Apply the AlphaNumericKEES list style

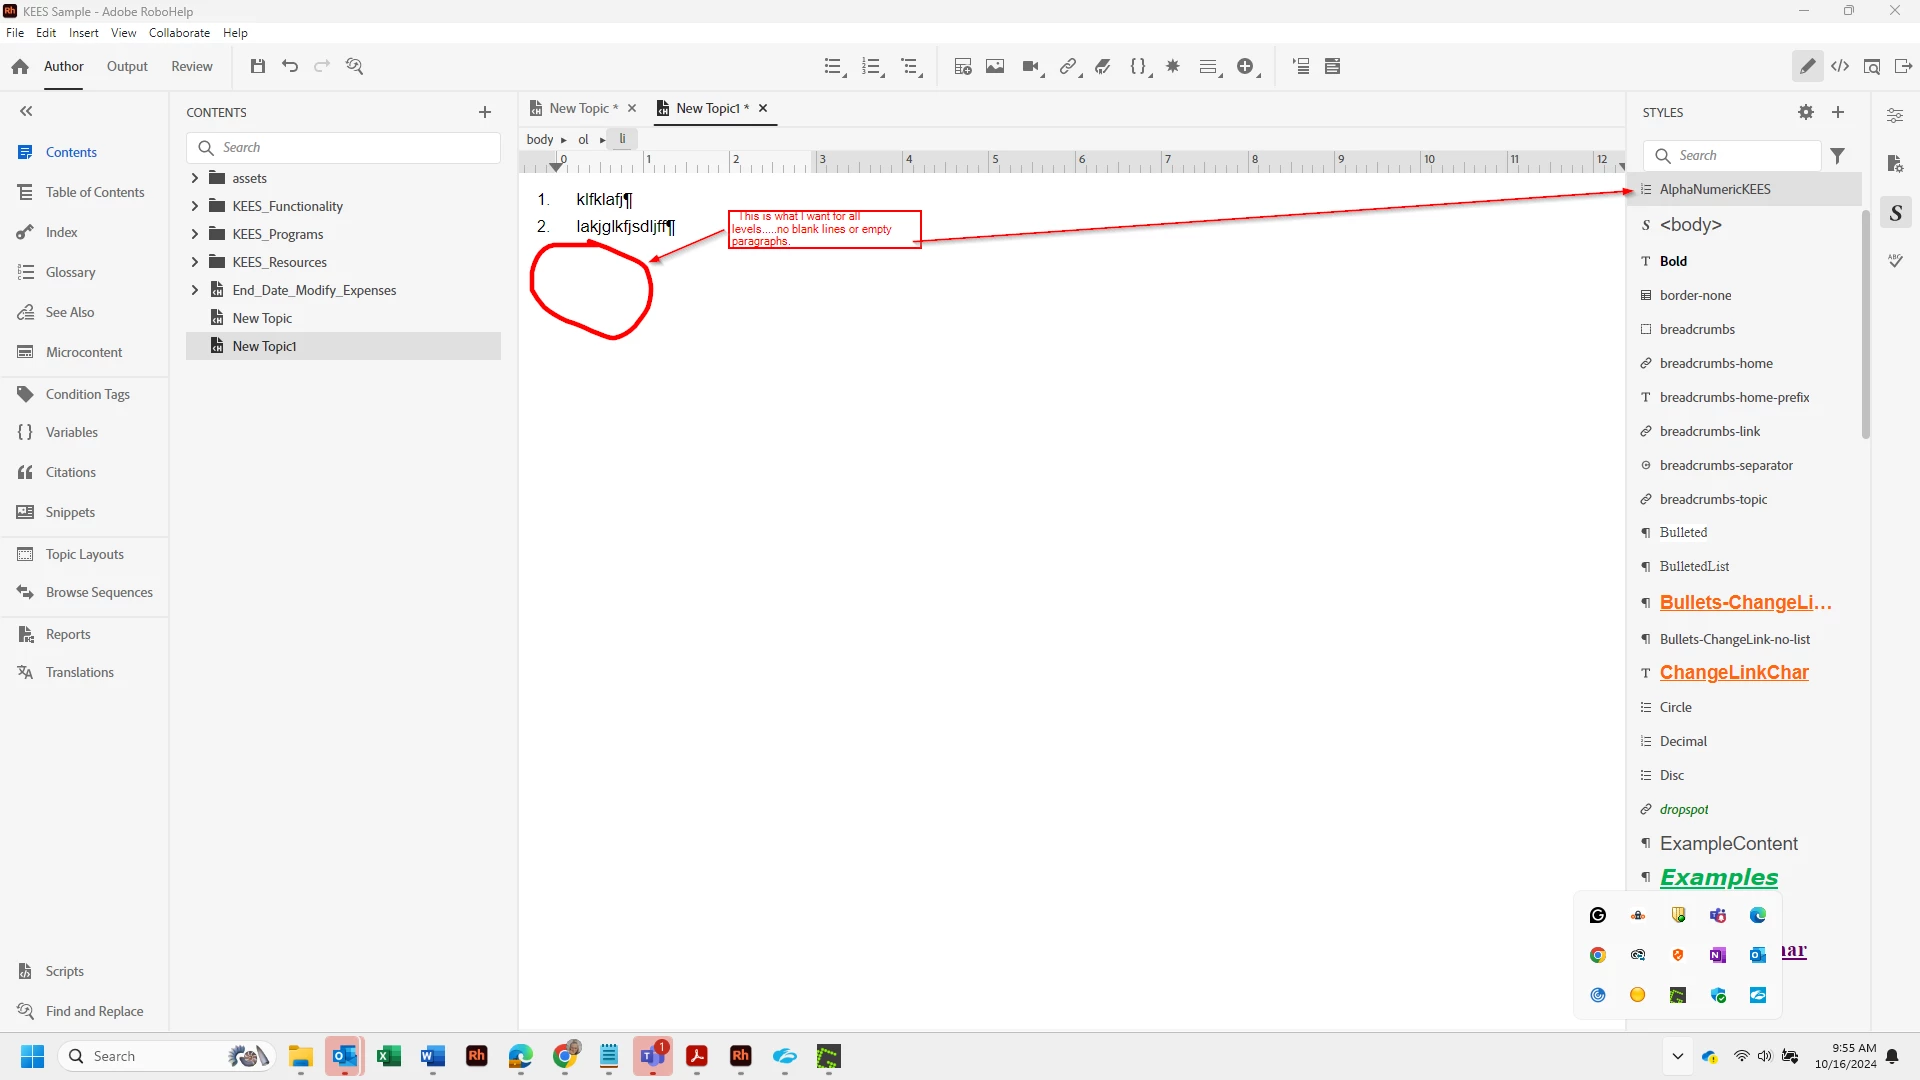[1714, 189]
